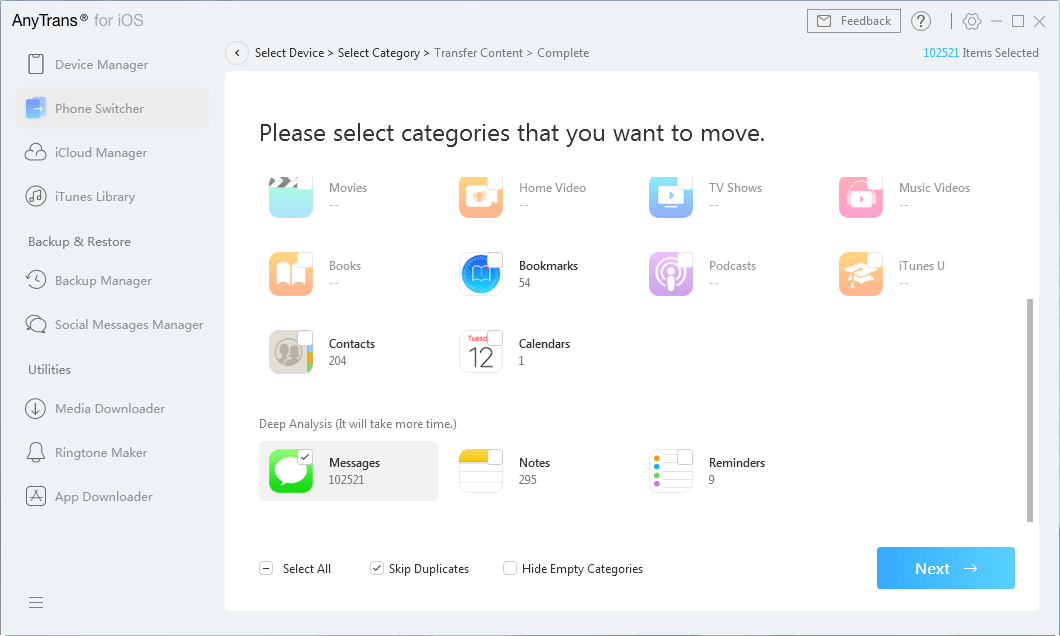The width and height of the screenshot is (1060, 636).
Task: Click the back arrow in breadcrumb
Action: (x=237, y=53)
